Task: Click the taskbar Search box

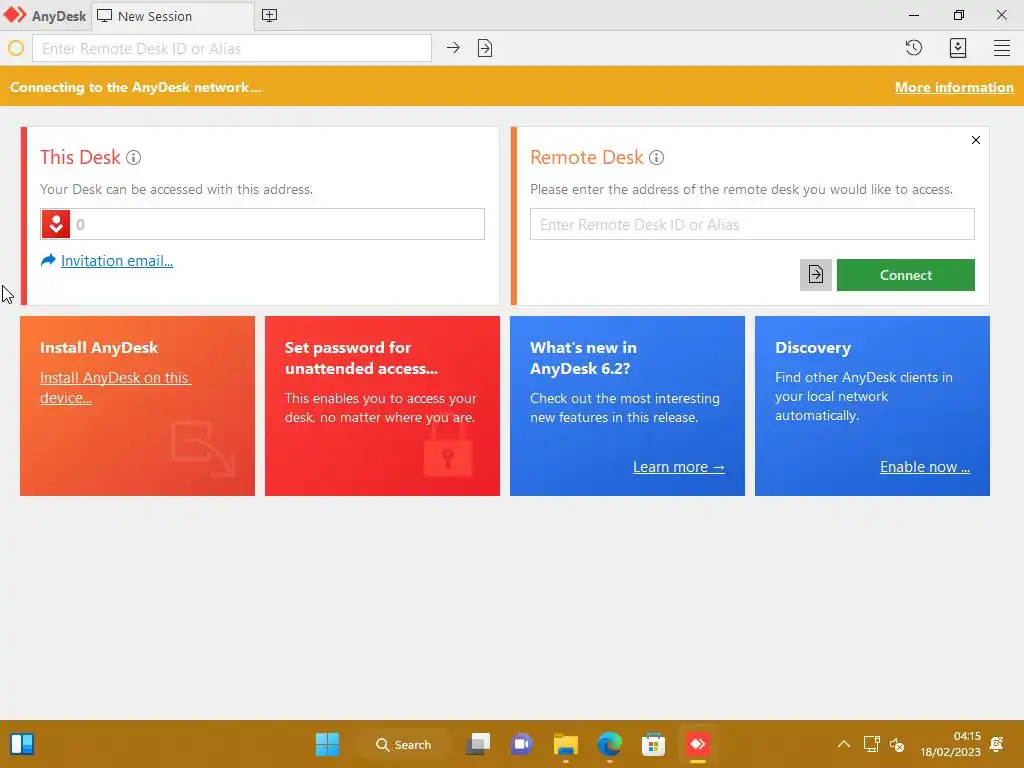Action: 403,744
